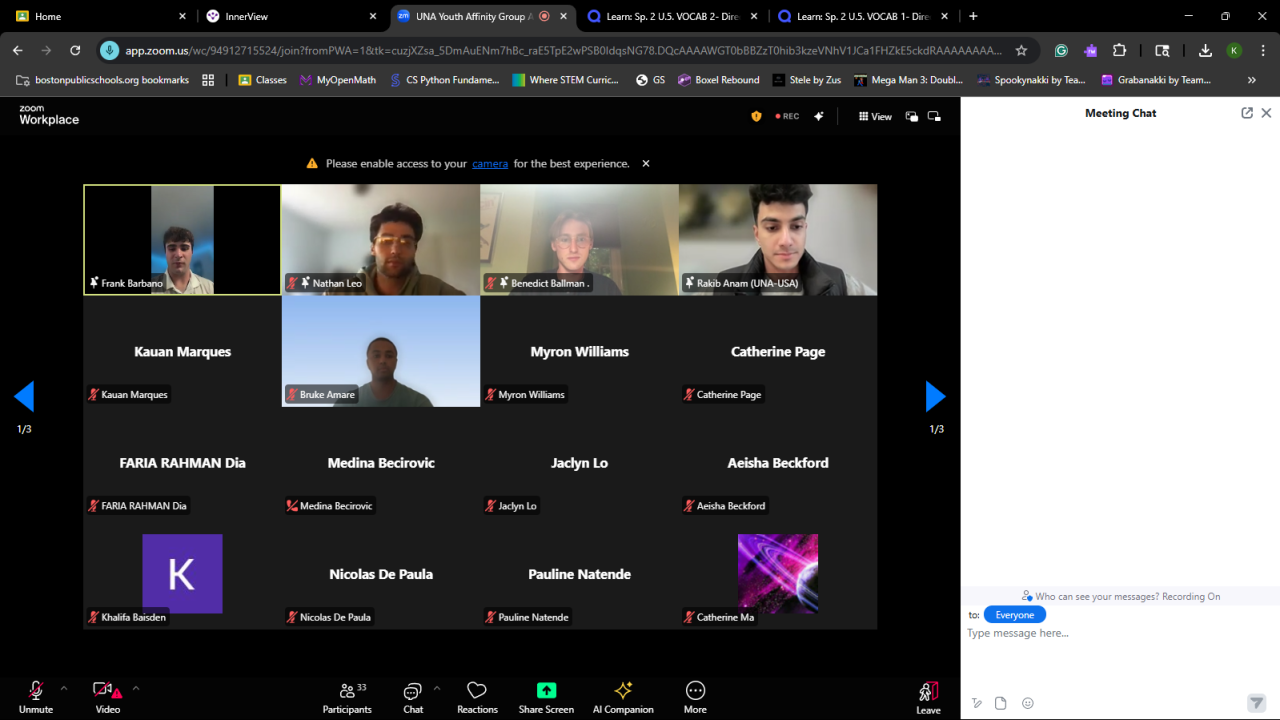Open the bookmarks bar apps grid icon
Viewport: 1280px width, 720px height.
coord(208,80)
